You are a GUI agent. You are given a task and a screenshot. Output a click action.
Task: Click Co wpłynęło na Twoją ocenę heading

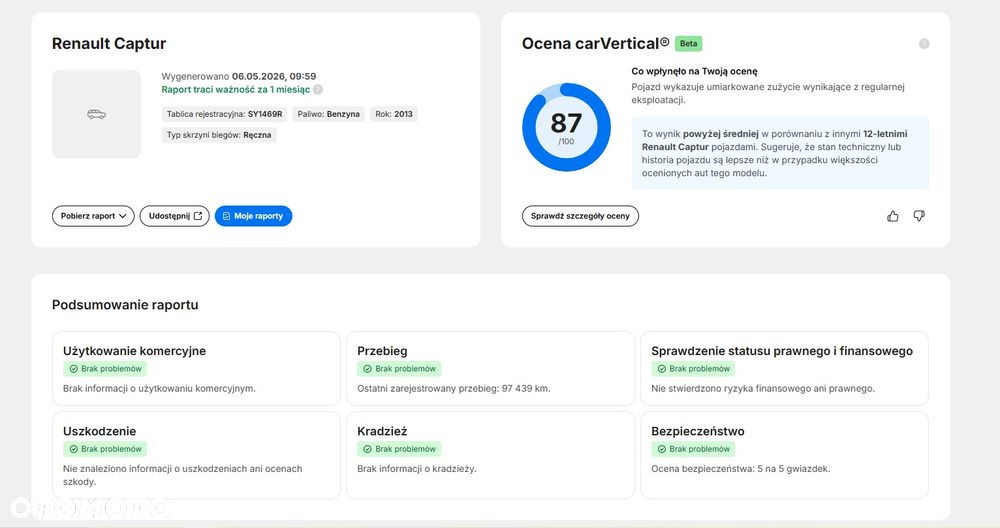[695, 71]
